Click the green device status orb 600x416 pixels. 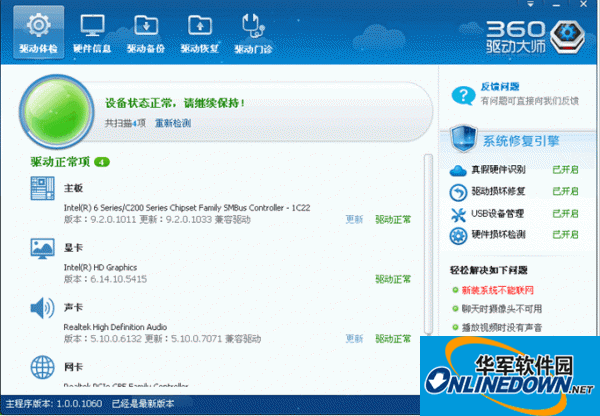(57, 111)
